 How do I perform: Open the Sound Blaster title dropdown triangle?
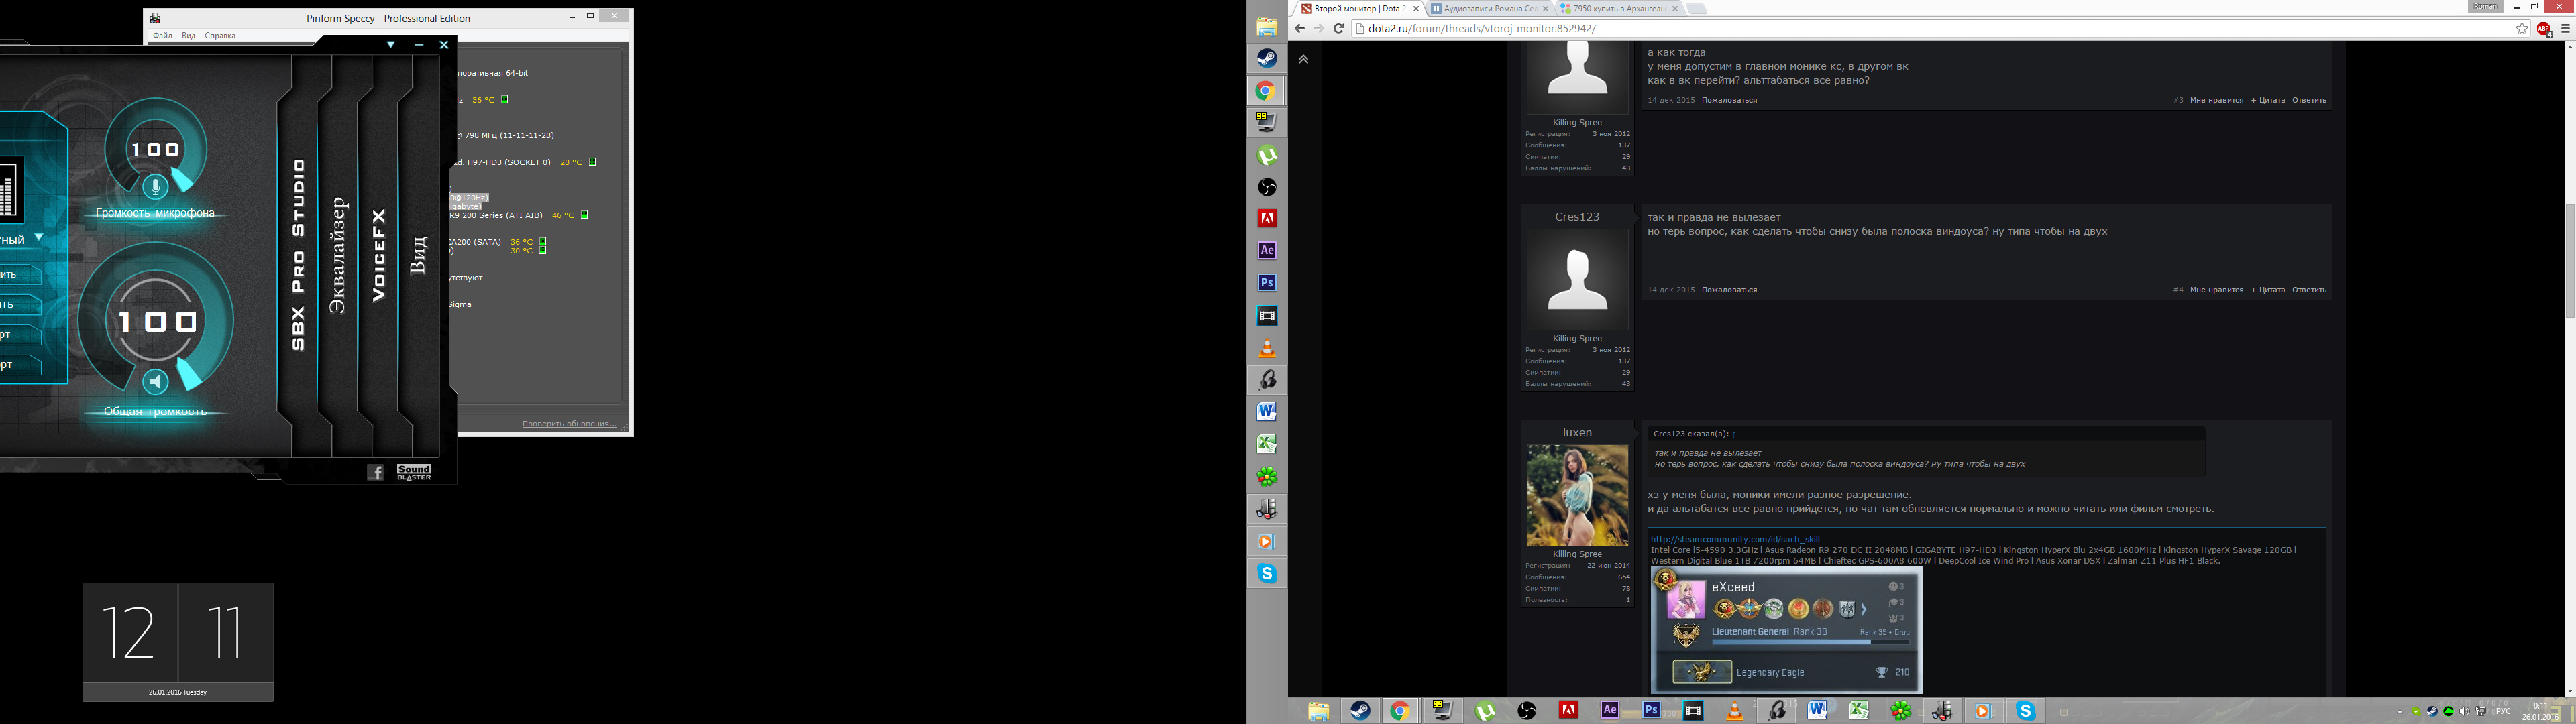click(391, 44)
